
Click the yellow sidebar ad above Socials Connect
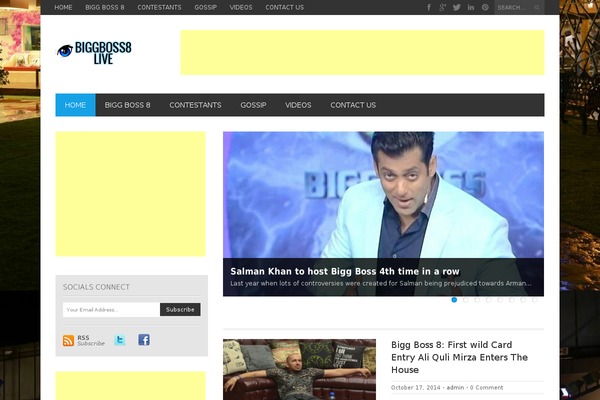(130, 194)
